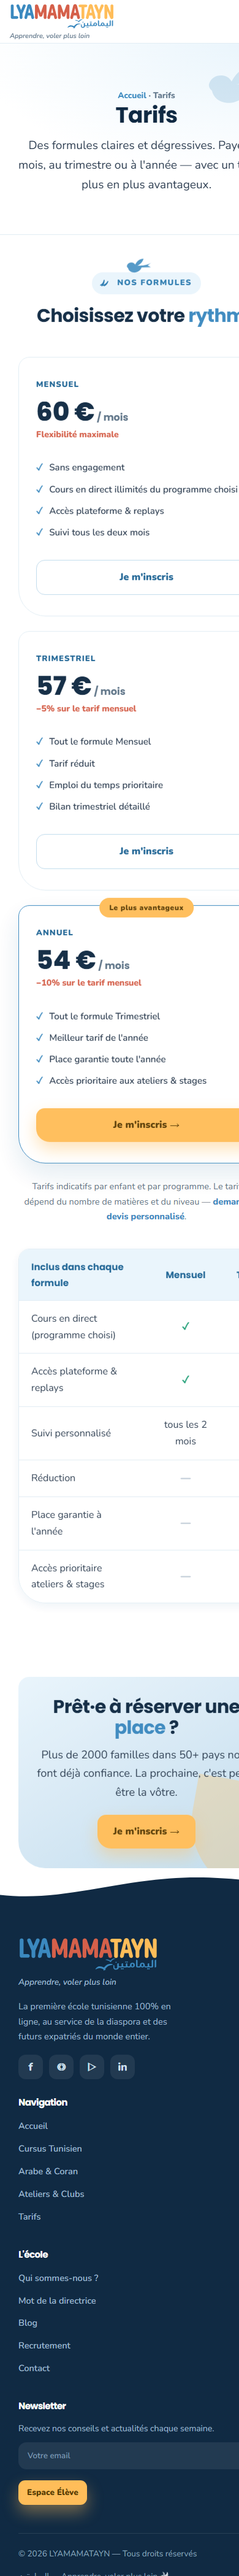Viewport: 239px width, 2576px height.
Task: Go to Cursus Tunisien in footer navigation
Action: 50,2148
